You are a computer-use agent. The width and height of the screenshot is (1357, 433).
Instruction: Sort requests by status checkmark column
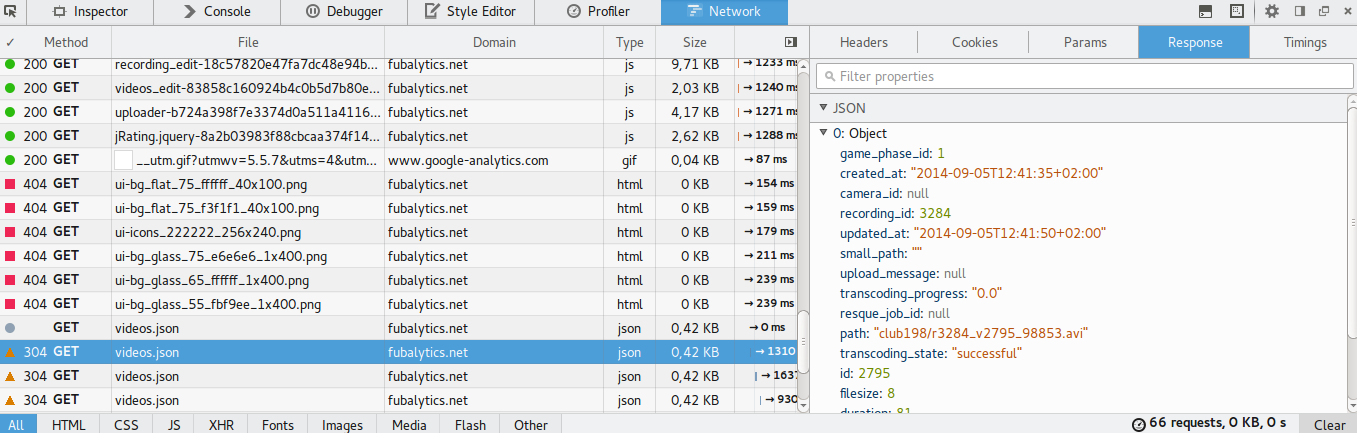click(x=10, y=42)
